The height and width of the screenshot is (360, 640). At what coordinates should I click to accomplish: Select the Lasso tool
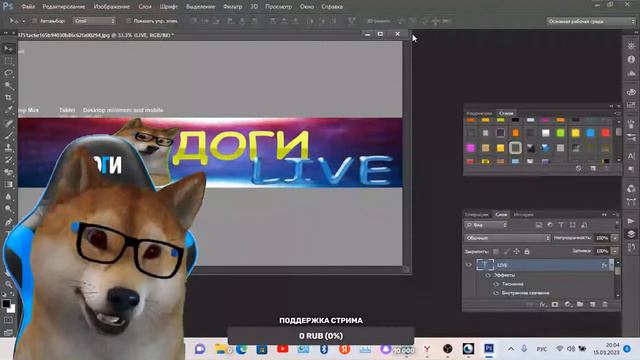tap(9, 73)
